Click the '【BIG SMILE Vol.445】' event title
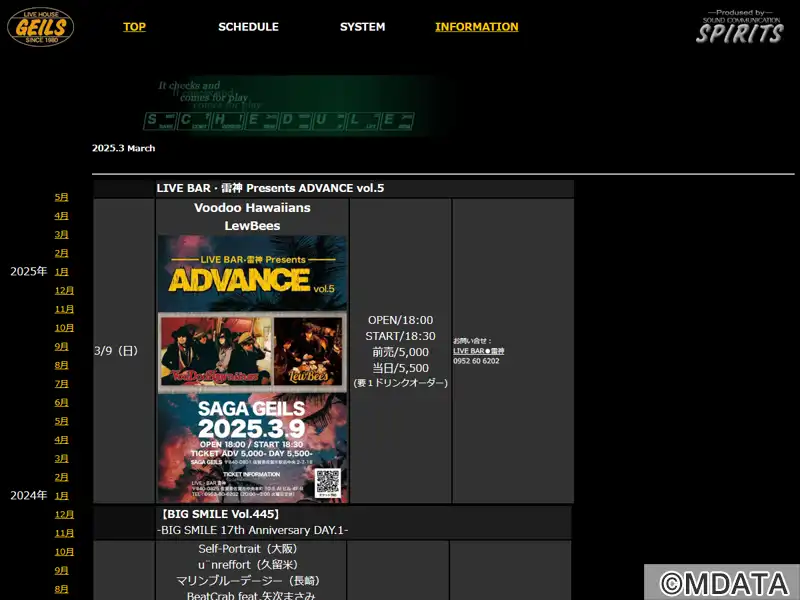Viewport: 800px width, 600px height. pos(220,514)
